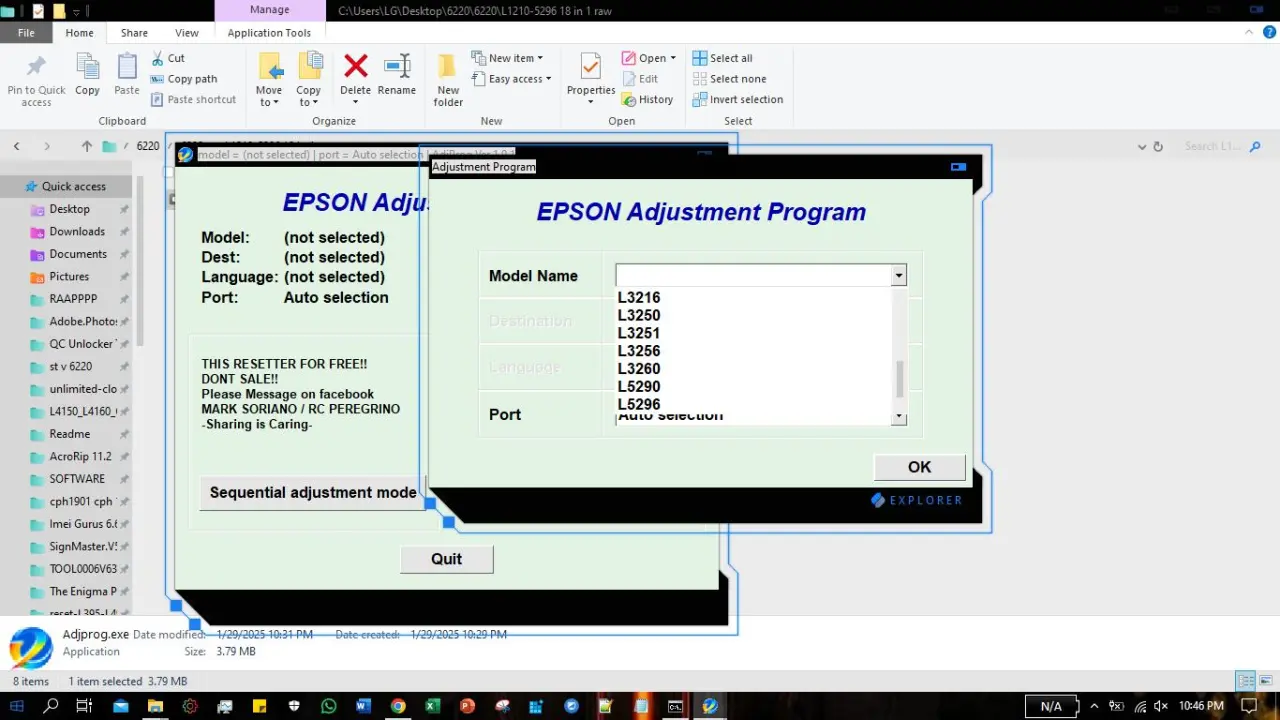This screenshot has width=1280, height=720.
Task: Open Microsoft Word from the taskbar
Action: point(363,706)
